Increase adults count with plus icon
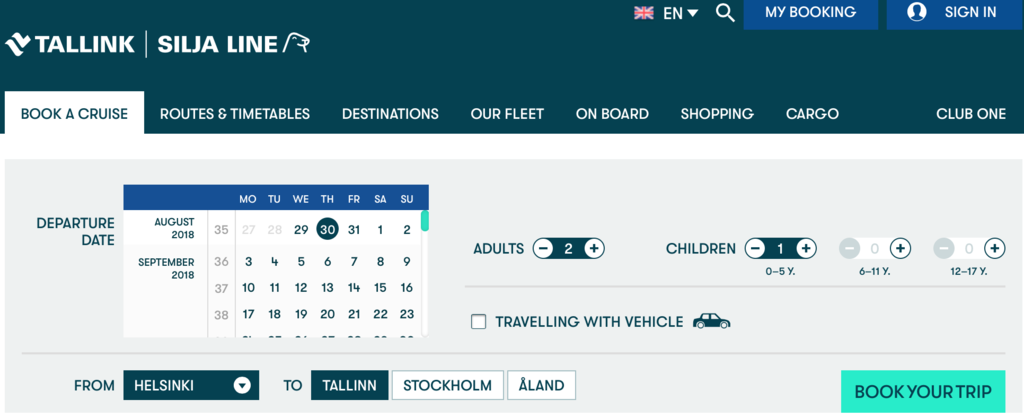The image size is (1024, 417). [x=593, y=248]
